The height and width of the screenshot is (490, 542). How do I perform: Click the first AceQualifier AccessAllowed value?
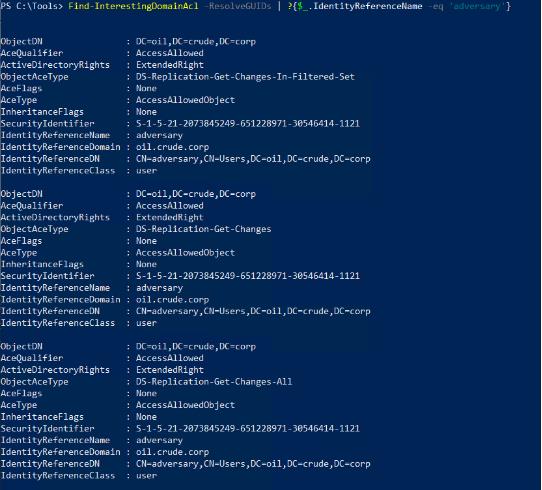click(x=170, y=53)
